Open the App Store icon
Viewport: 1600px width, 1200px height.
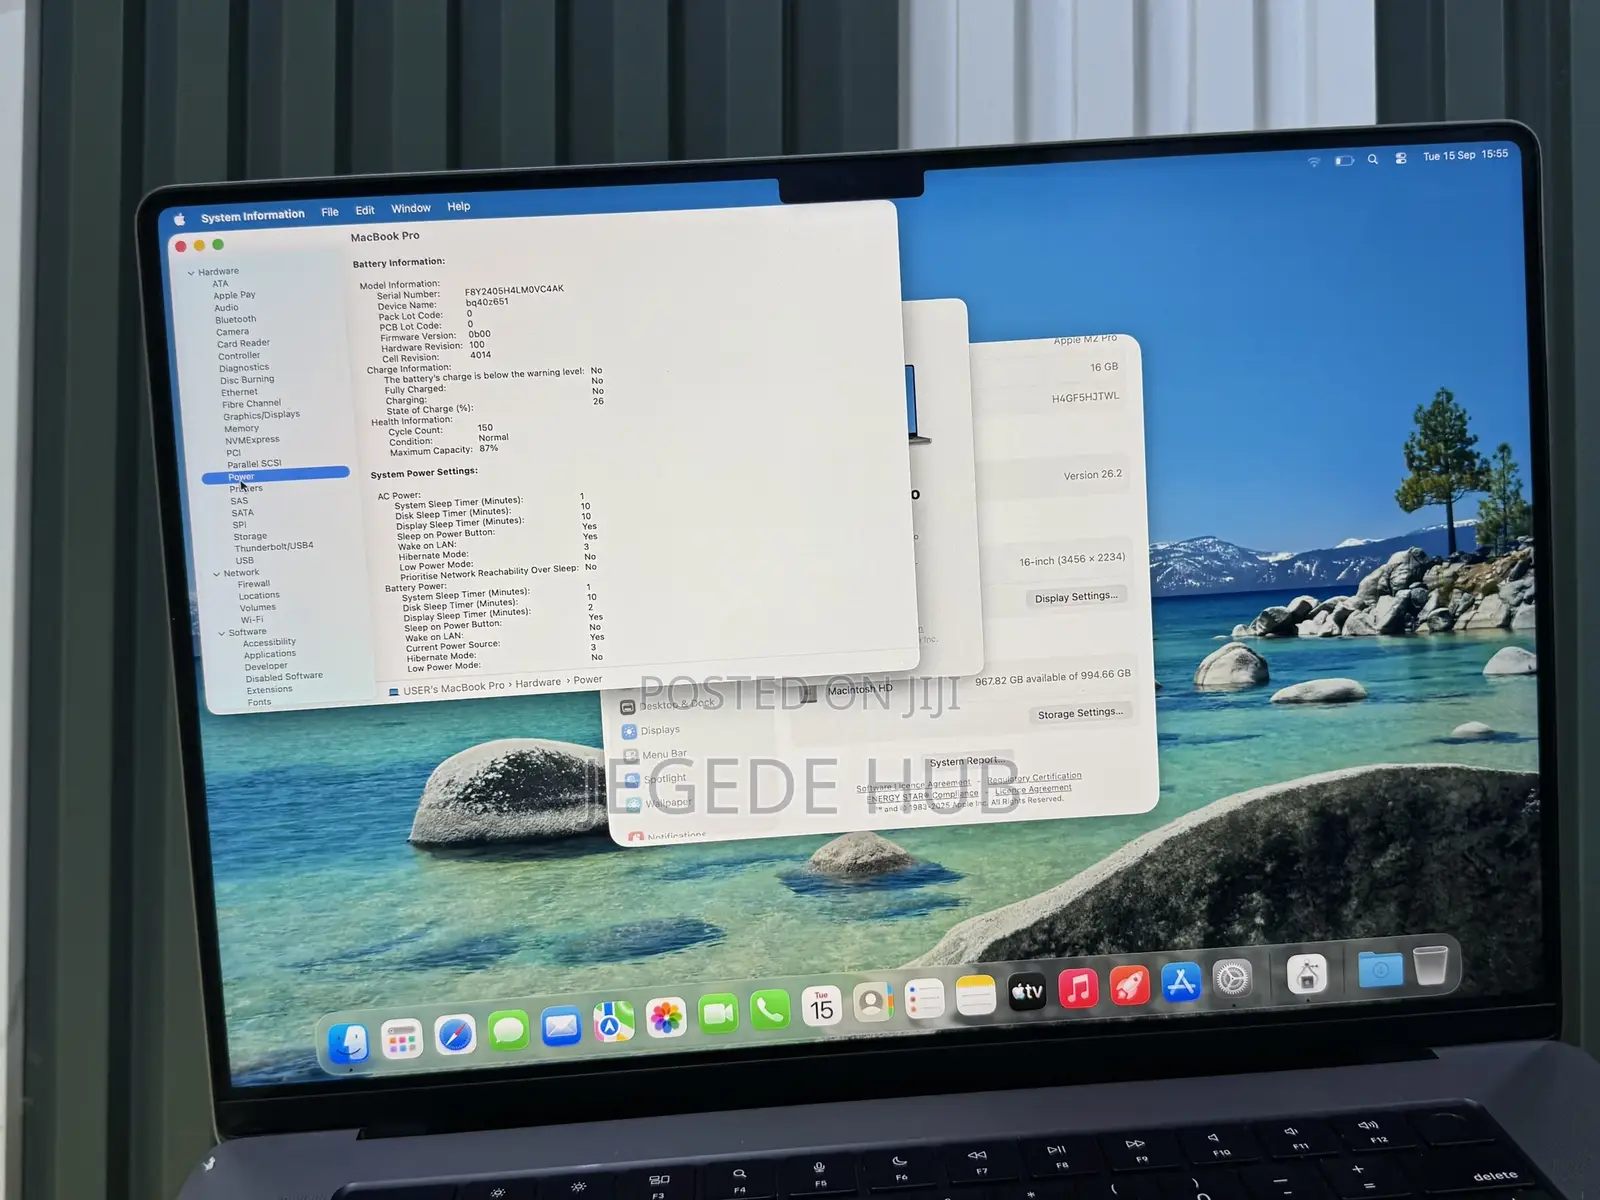click(1181, 982)
